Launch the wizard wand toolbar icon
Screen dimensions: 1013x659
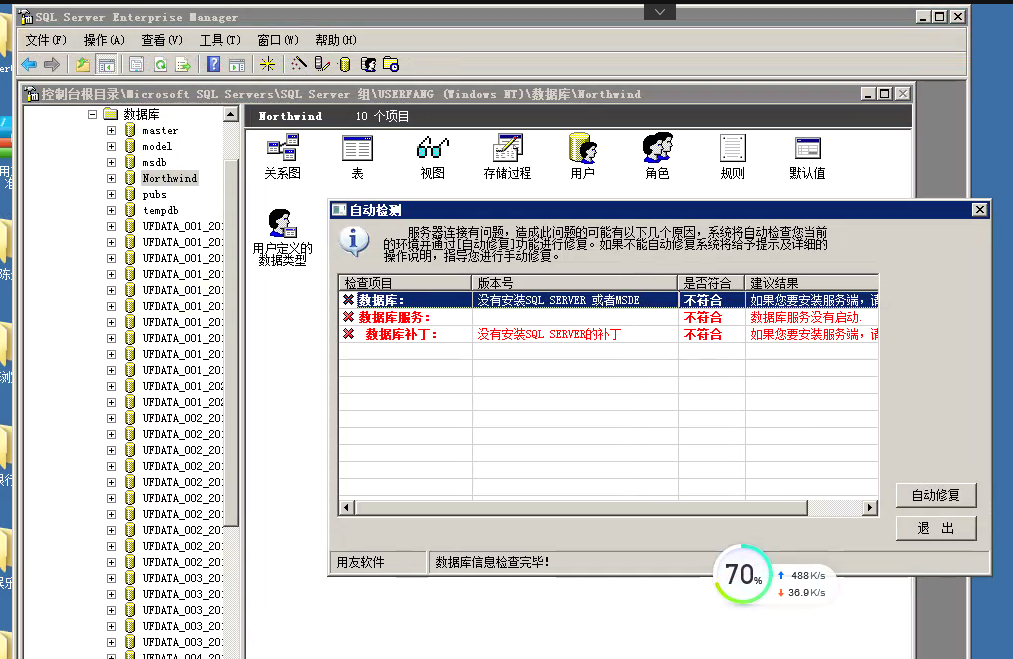pos(298,64)
